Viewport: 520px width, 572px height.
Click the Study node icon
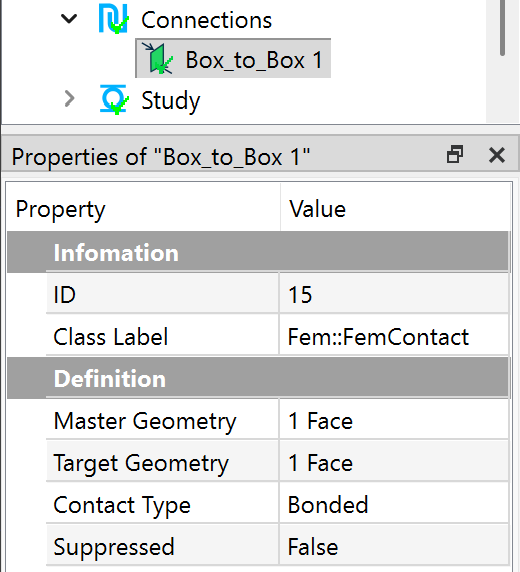[113, 99]
